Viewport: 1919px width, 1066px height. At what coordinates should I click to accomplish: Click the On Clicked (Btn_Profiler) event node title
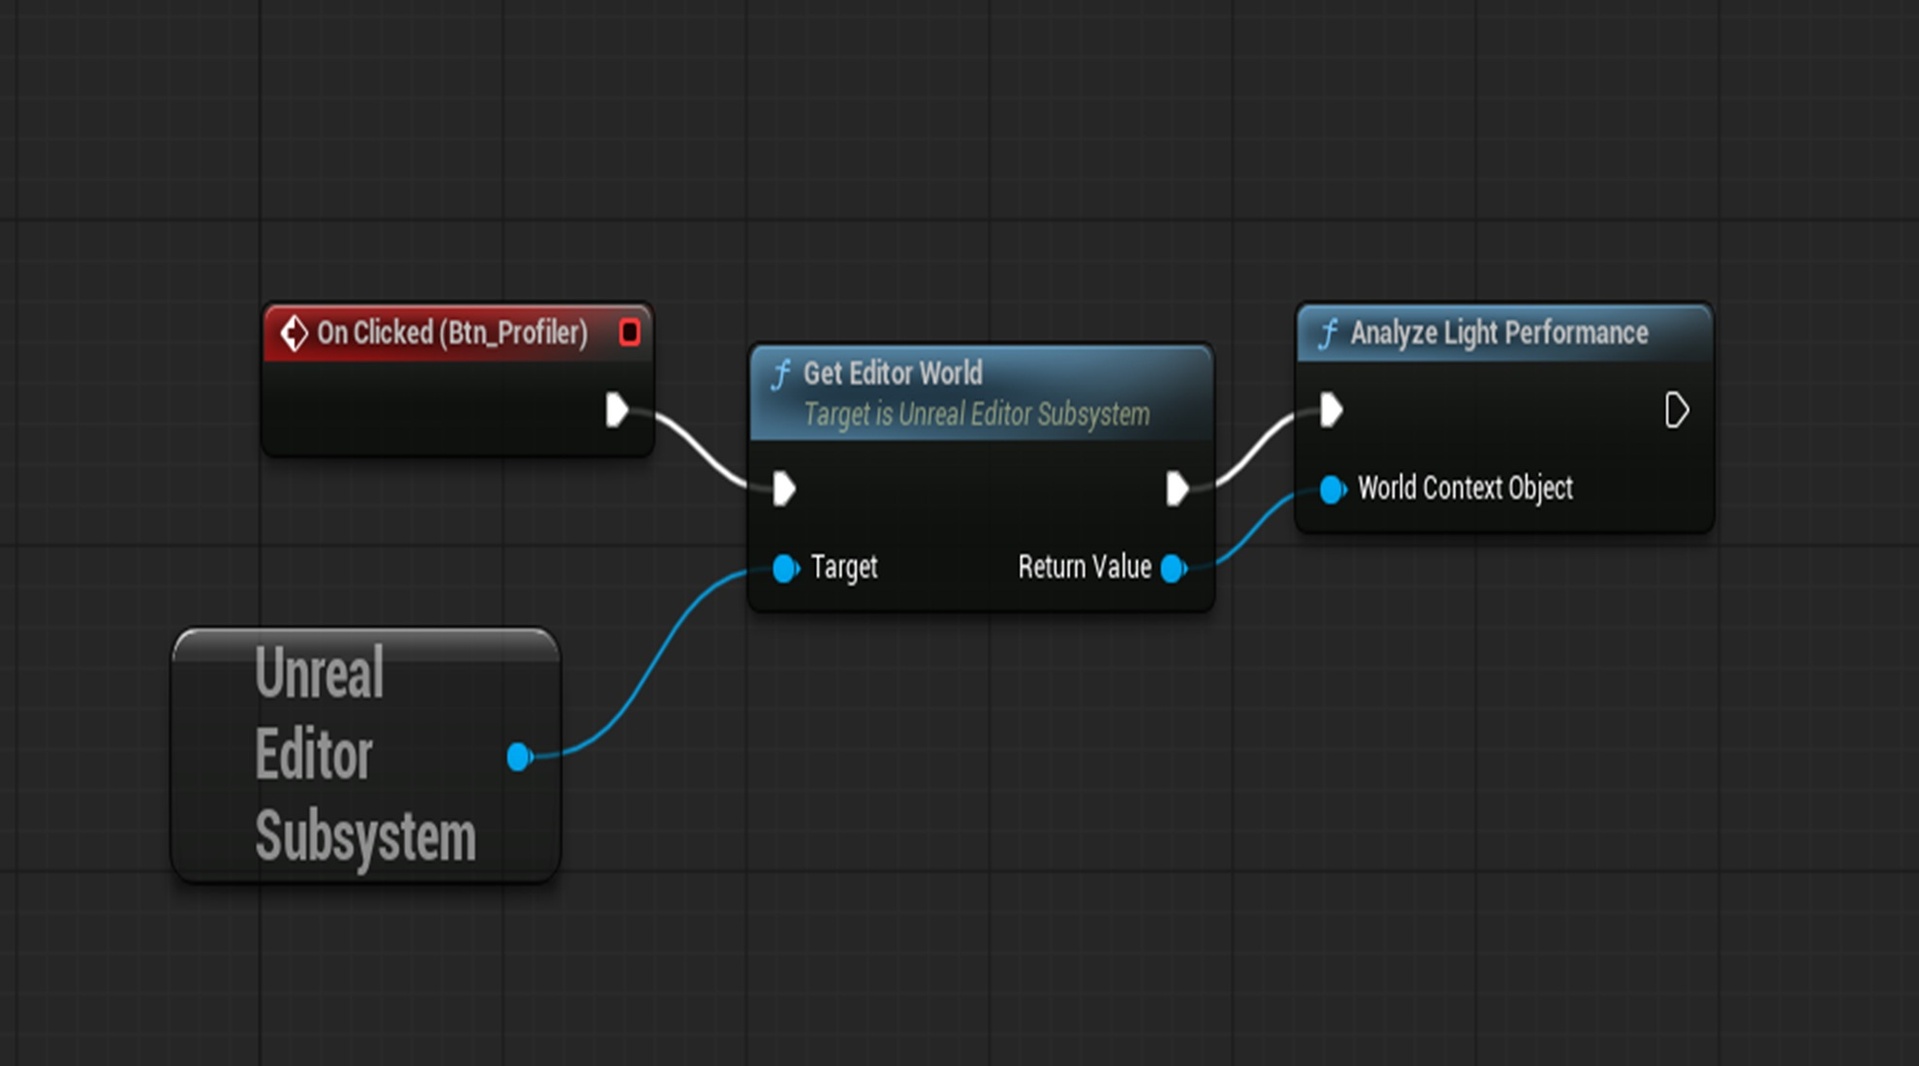(452, 333)
